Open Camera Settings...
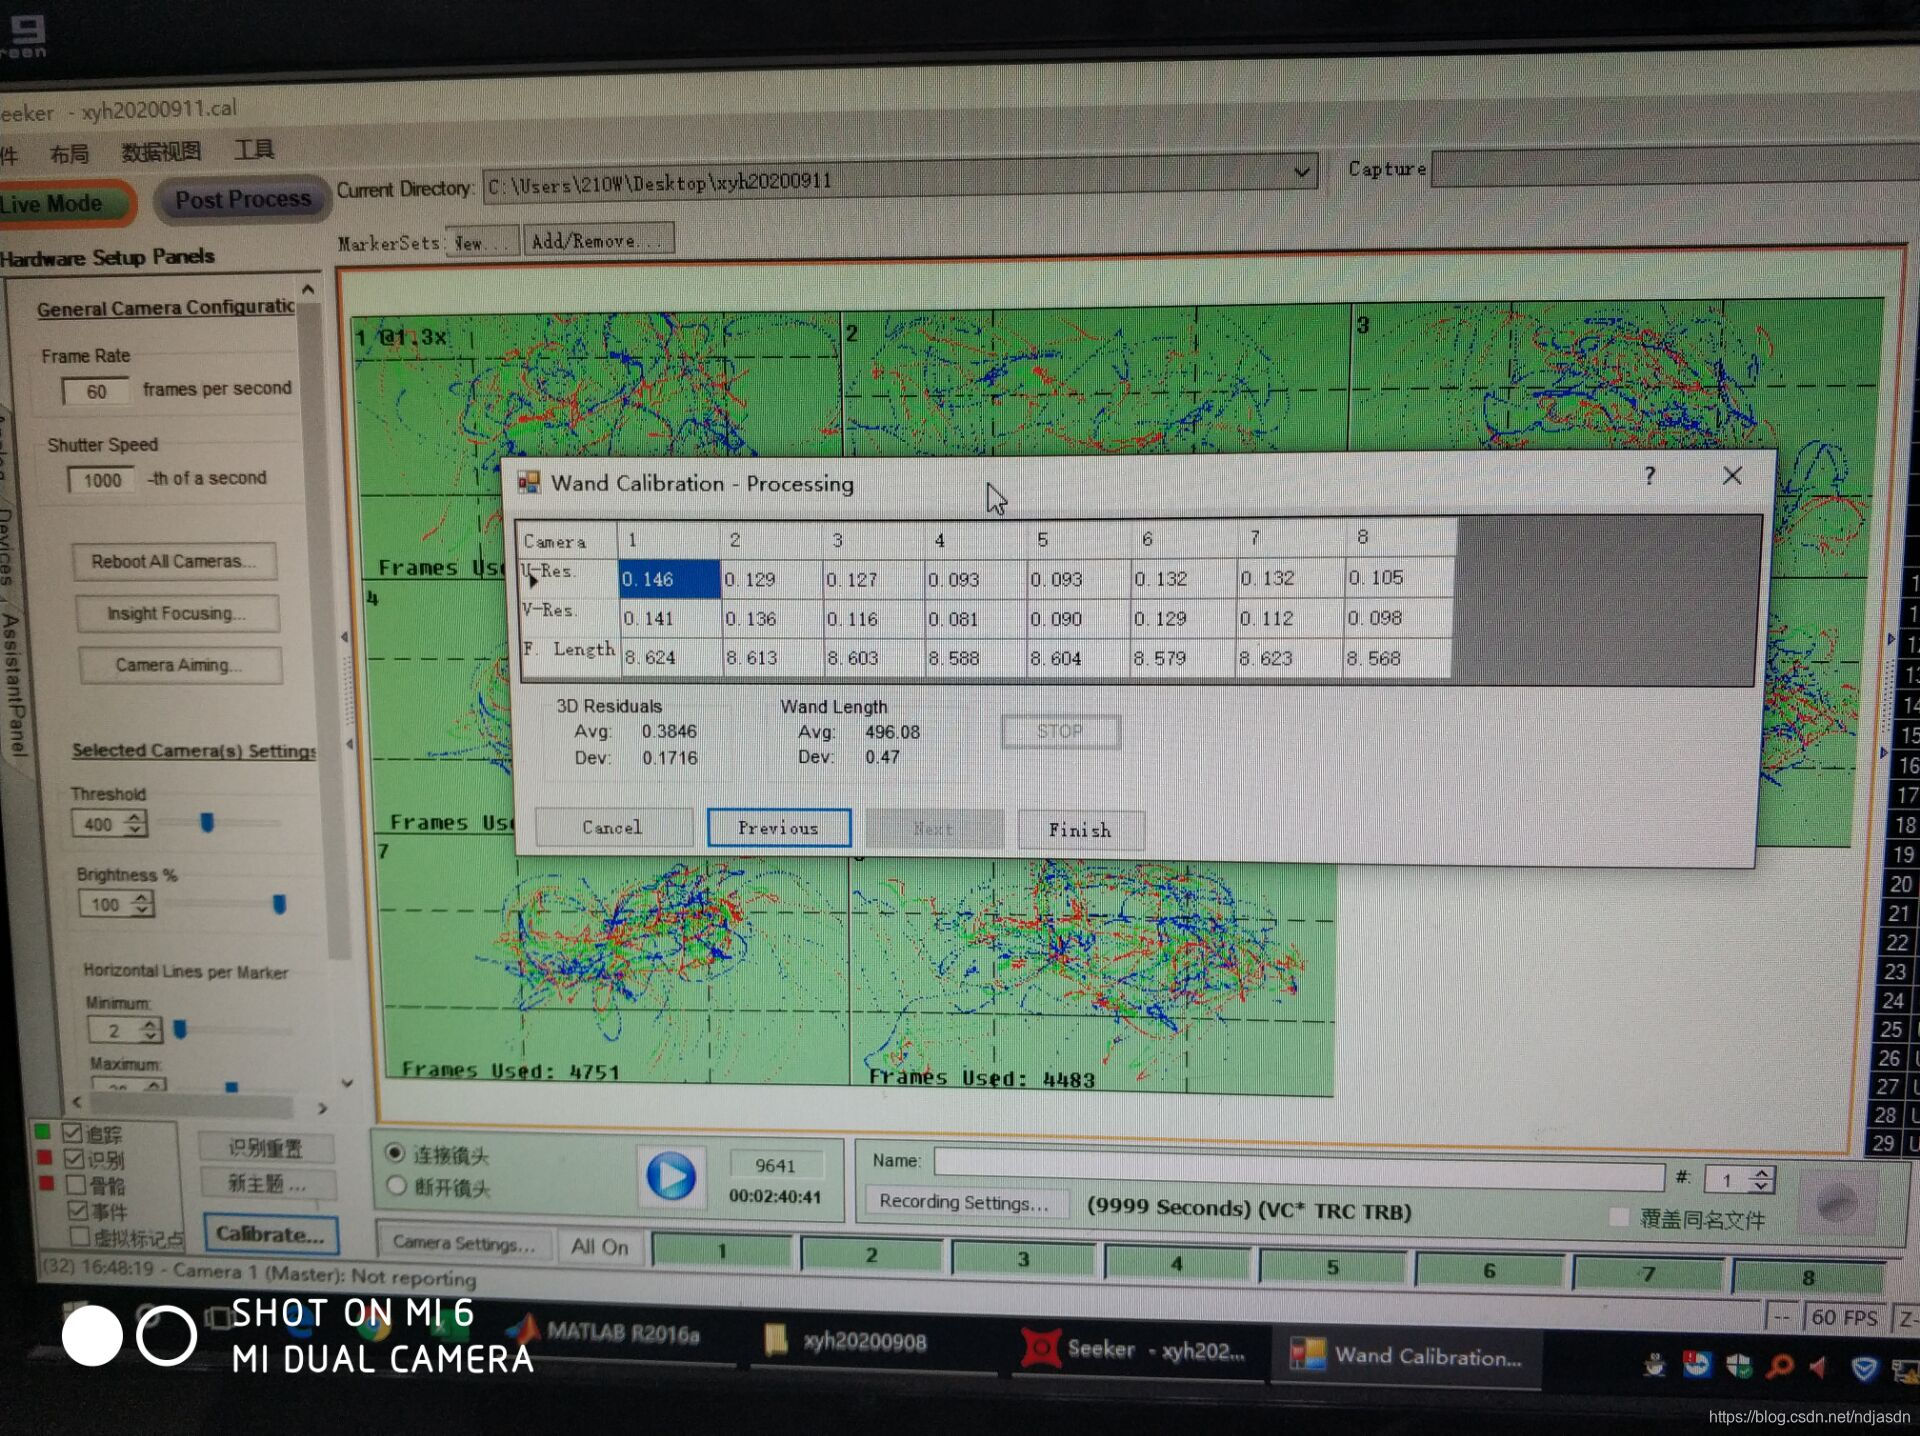The height and width of the screenshot is (1436, 1920). coord(463,1243)
